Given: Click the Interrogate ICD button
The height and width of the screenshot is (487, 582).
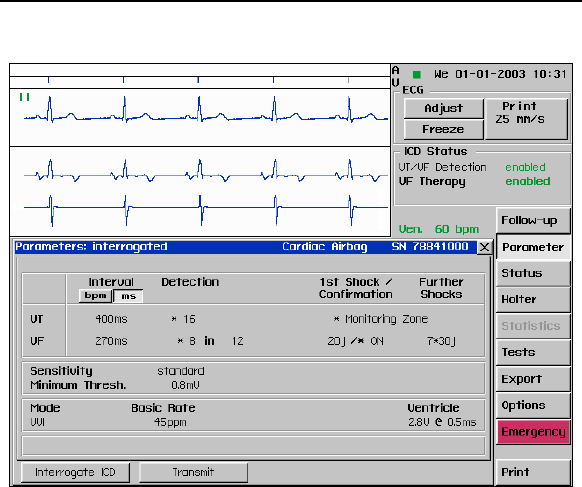Looking at the screenshot, I should (75, 472).
